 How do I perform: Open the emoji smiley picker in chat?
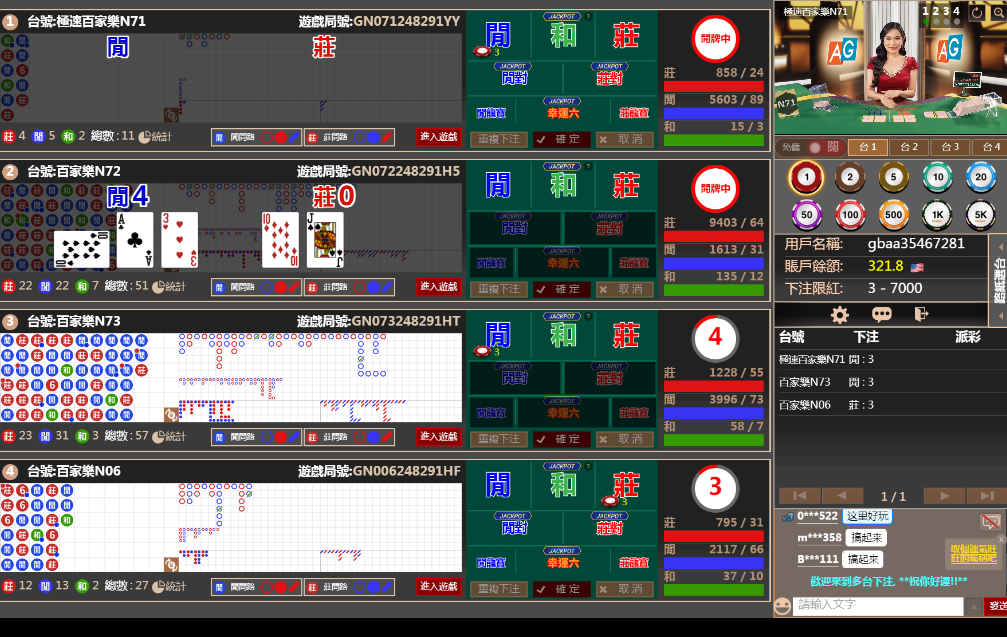(782, 606)
